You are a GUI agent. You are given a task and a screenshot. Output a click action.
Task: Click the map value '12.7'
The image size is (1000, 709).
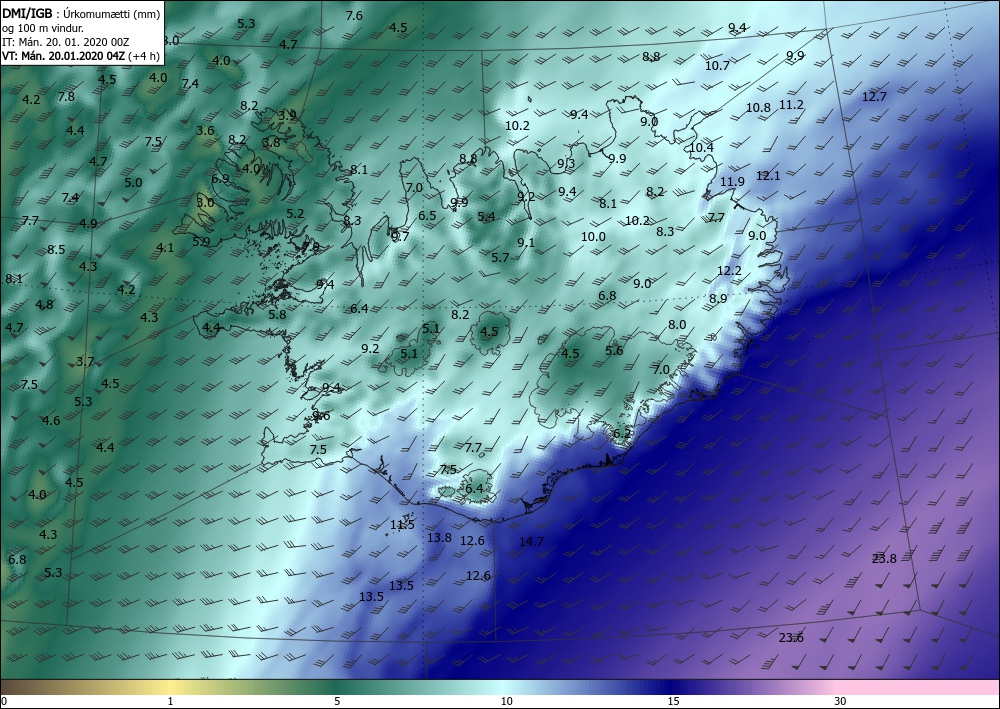(874, 97)
